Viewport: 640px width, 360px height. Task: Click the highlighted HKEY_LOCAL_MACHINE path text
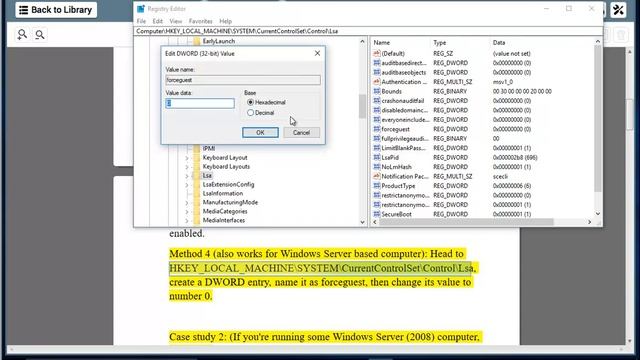[x=321, y=268]
